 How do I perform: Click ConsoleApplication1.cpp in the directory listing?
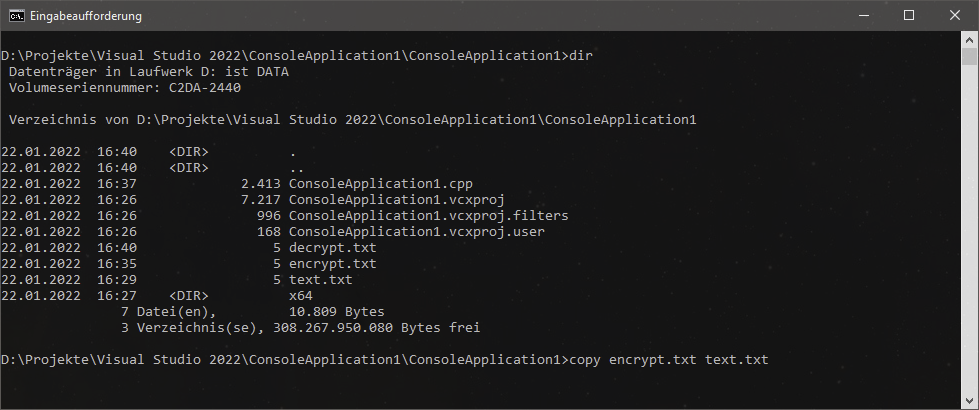pyautogui.click(x=380, y=184)
